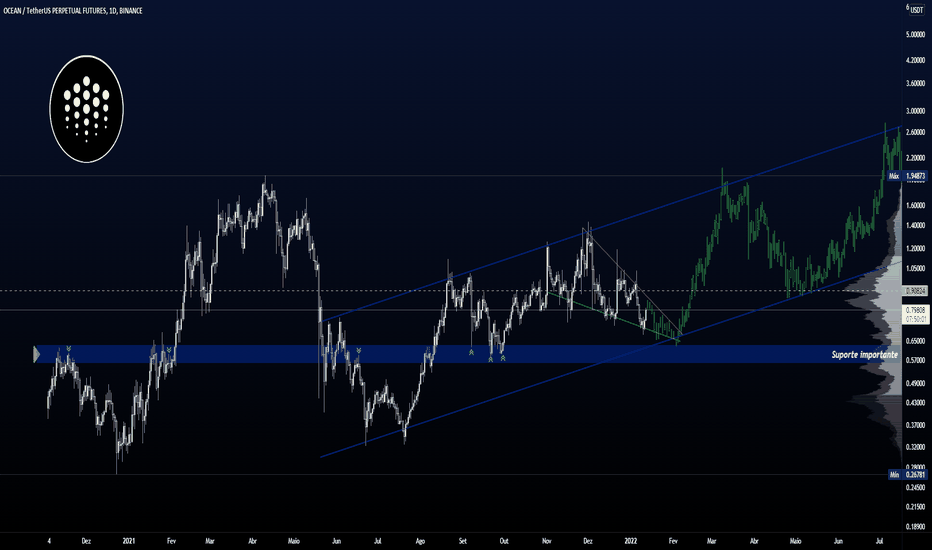932x550 pixels.
Task: Click the 0.24500 price axis label
Action: tap(915, 488)
